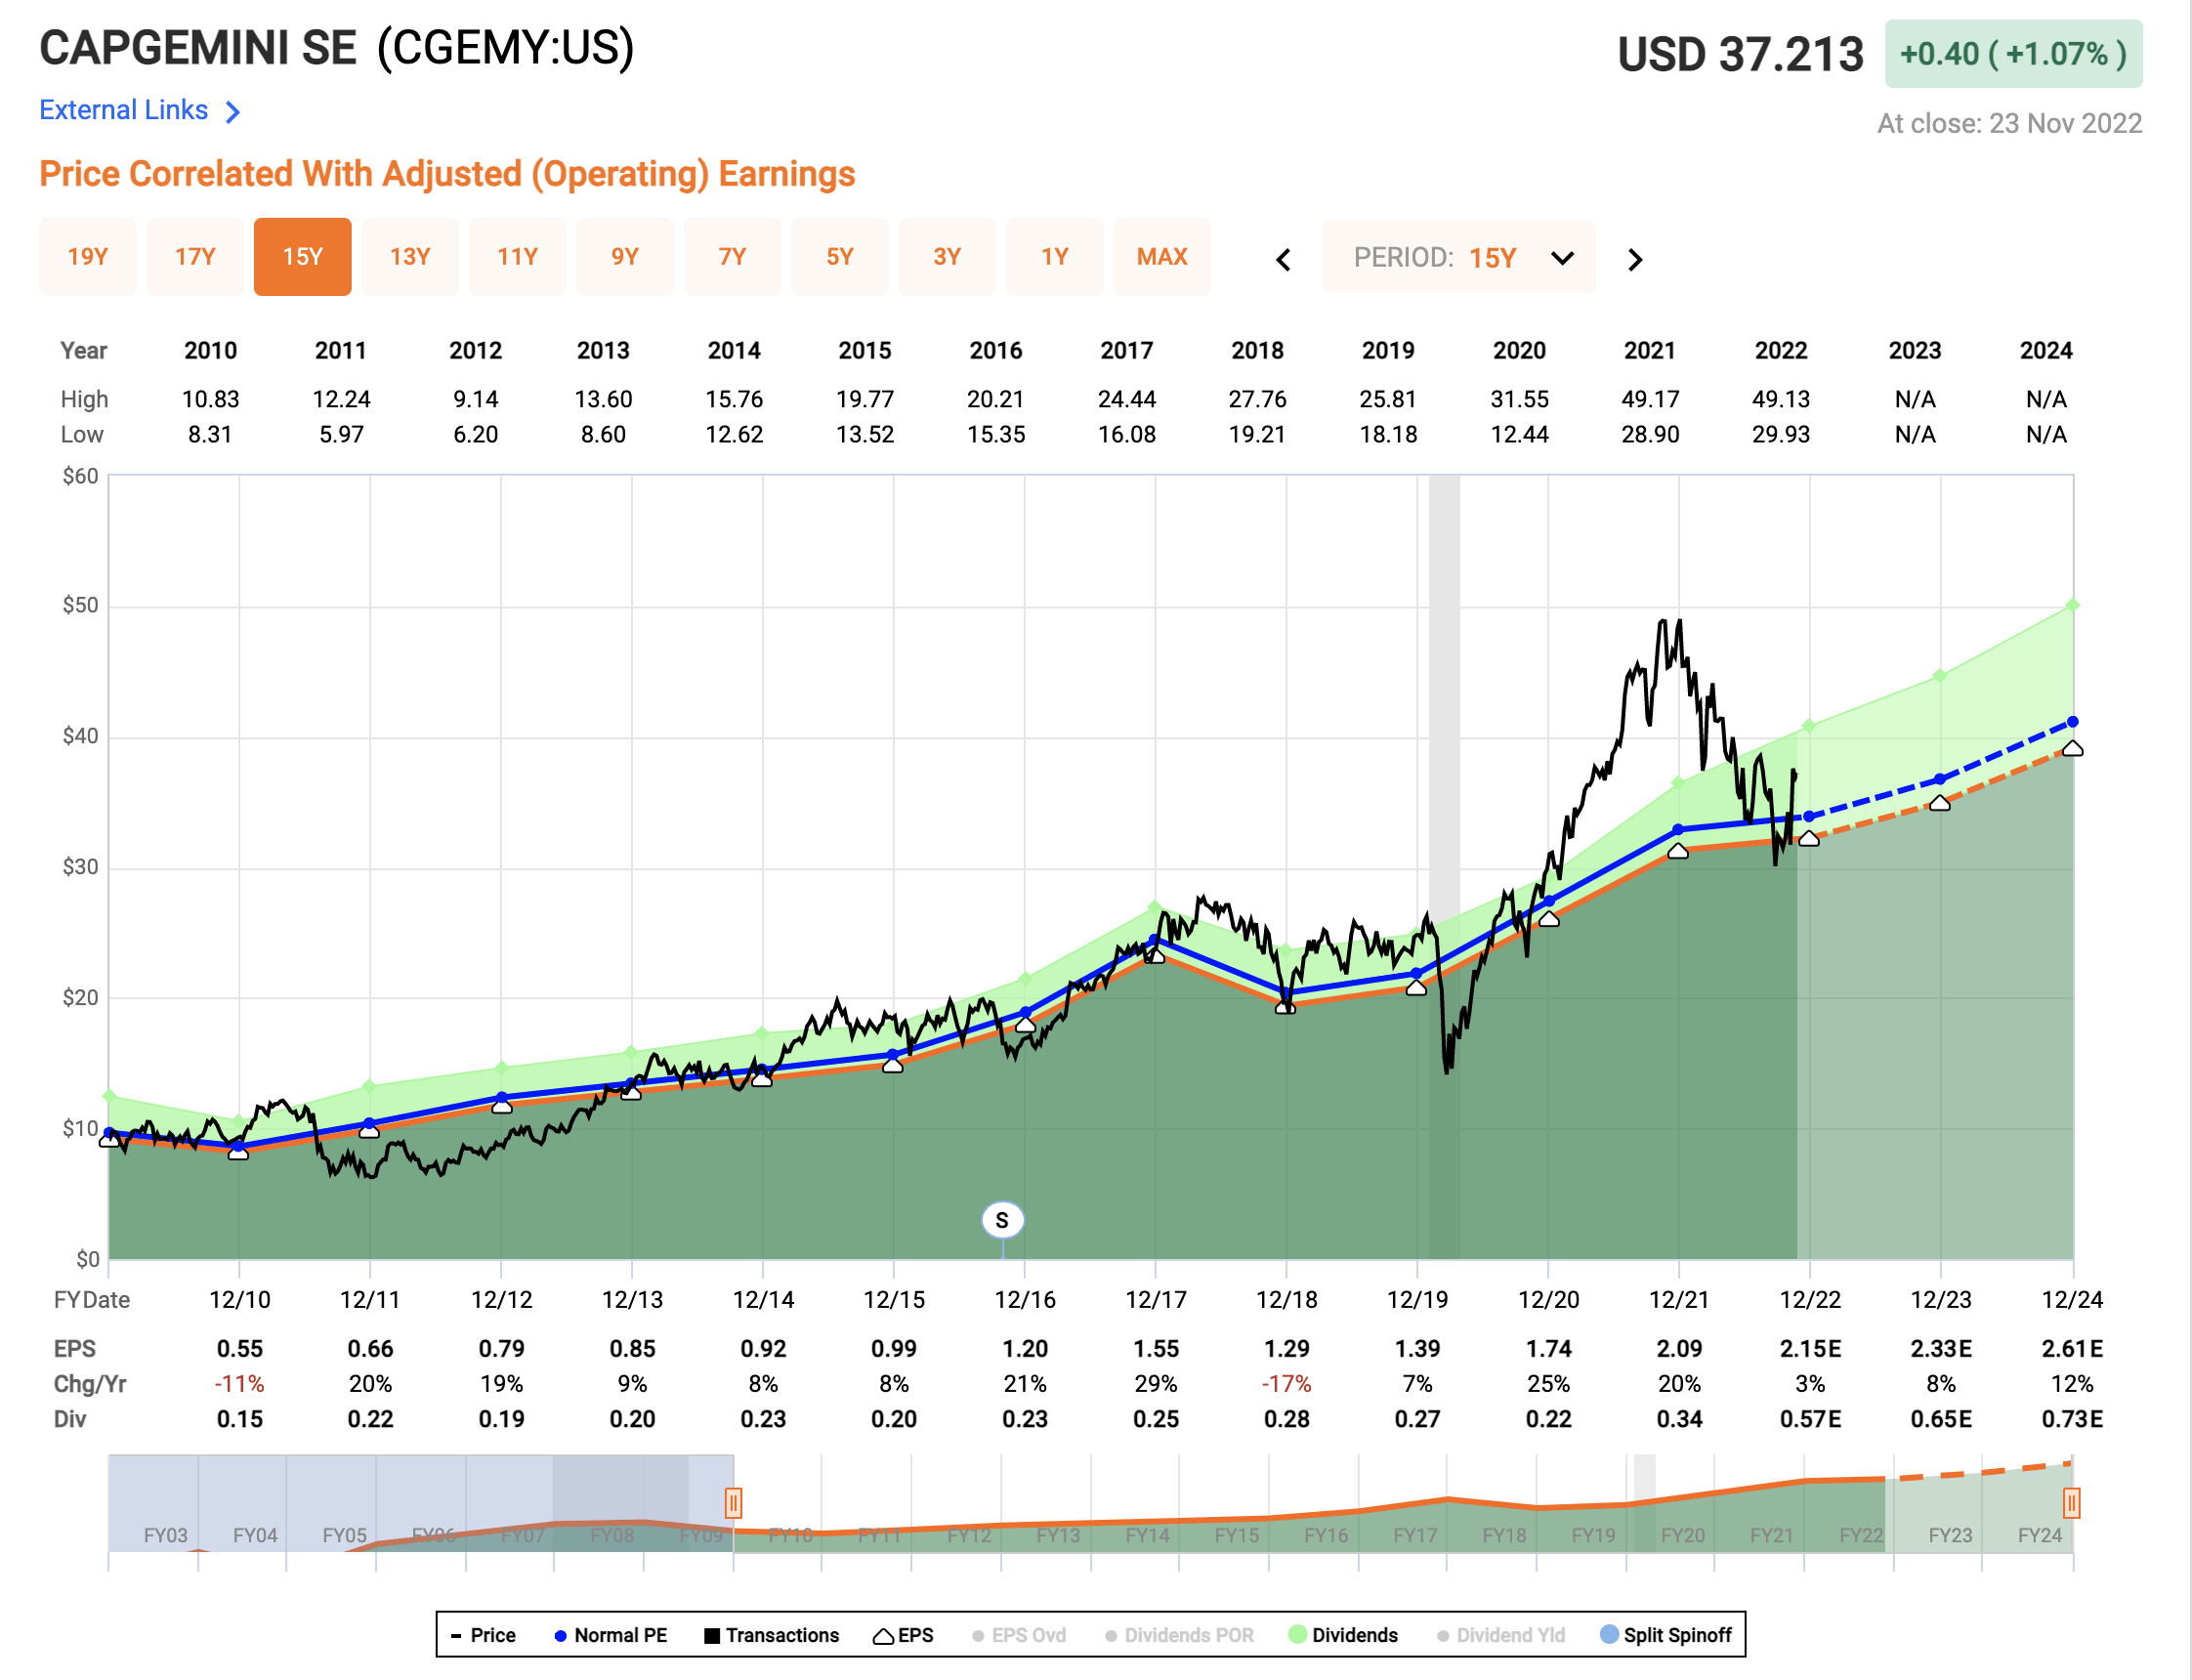Click the S split spinoff marker

click(x=1002, y=1220)
